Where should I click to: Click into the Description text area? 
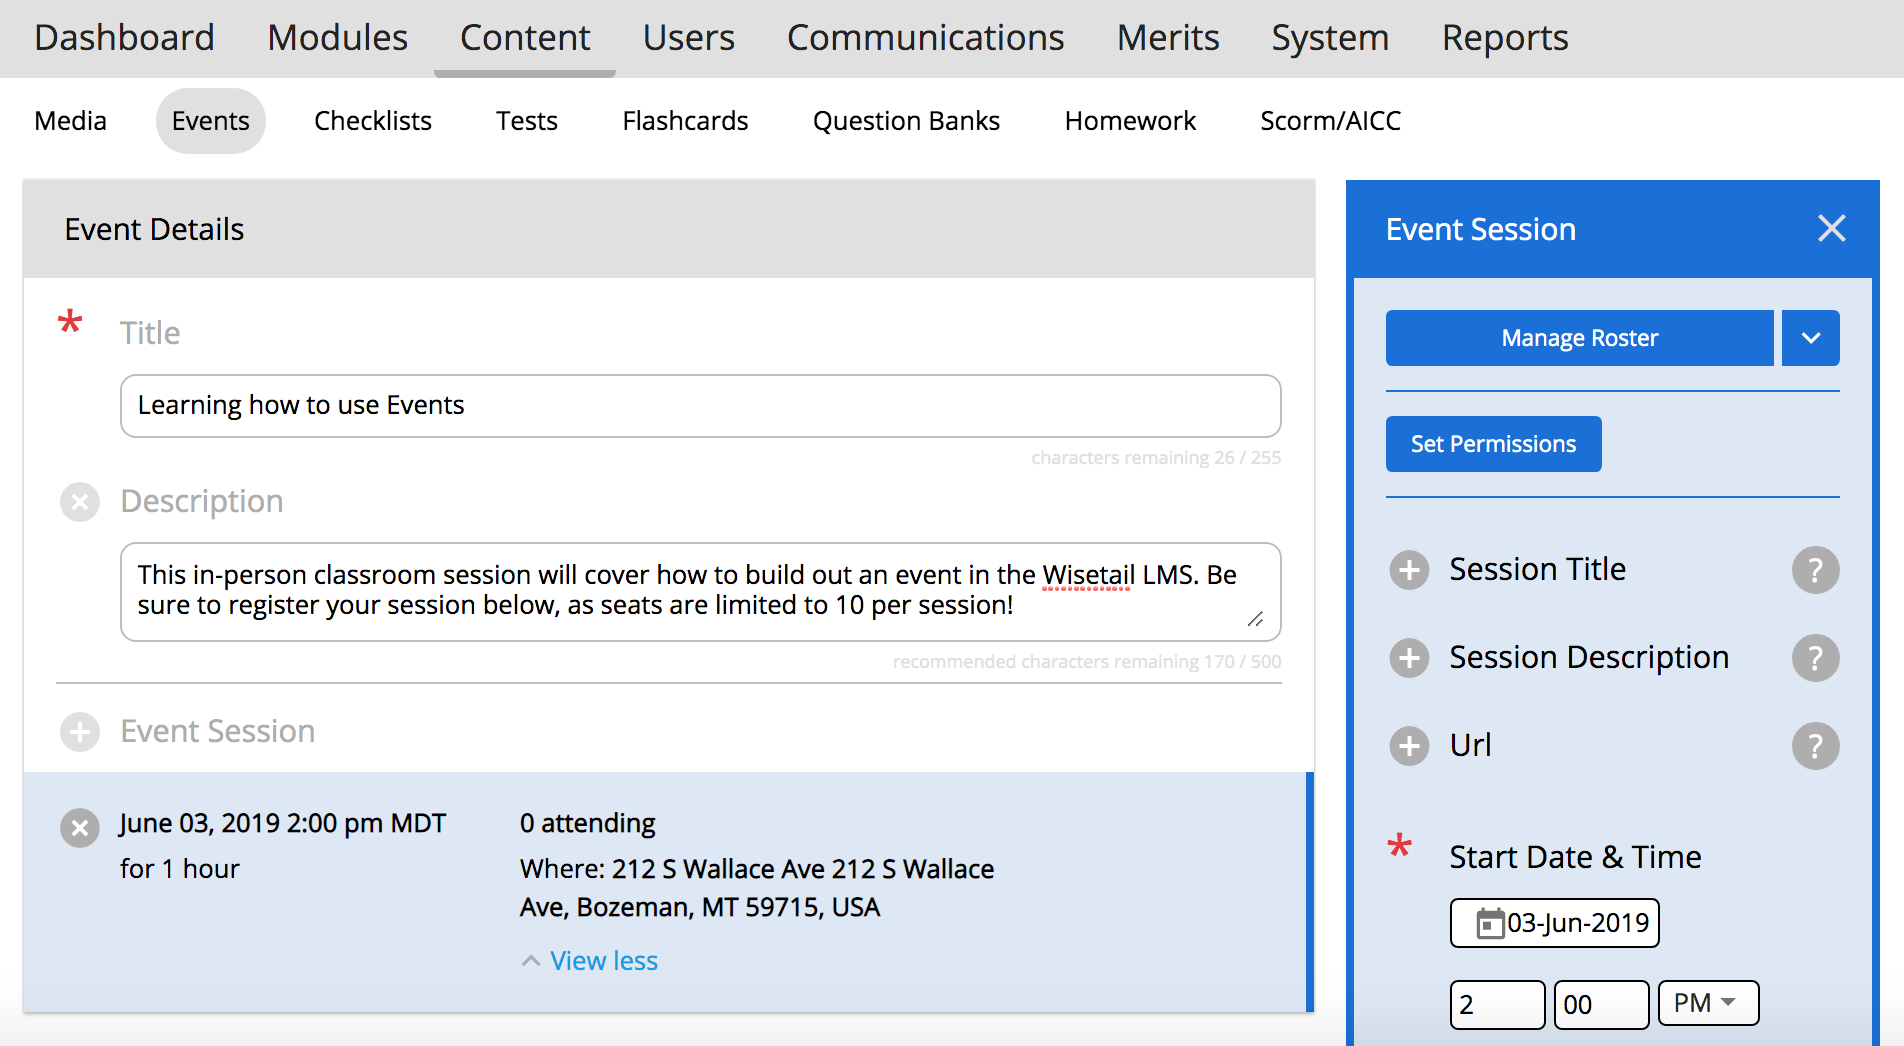pos(701,592)
